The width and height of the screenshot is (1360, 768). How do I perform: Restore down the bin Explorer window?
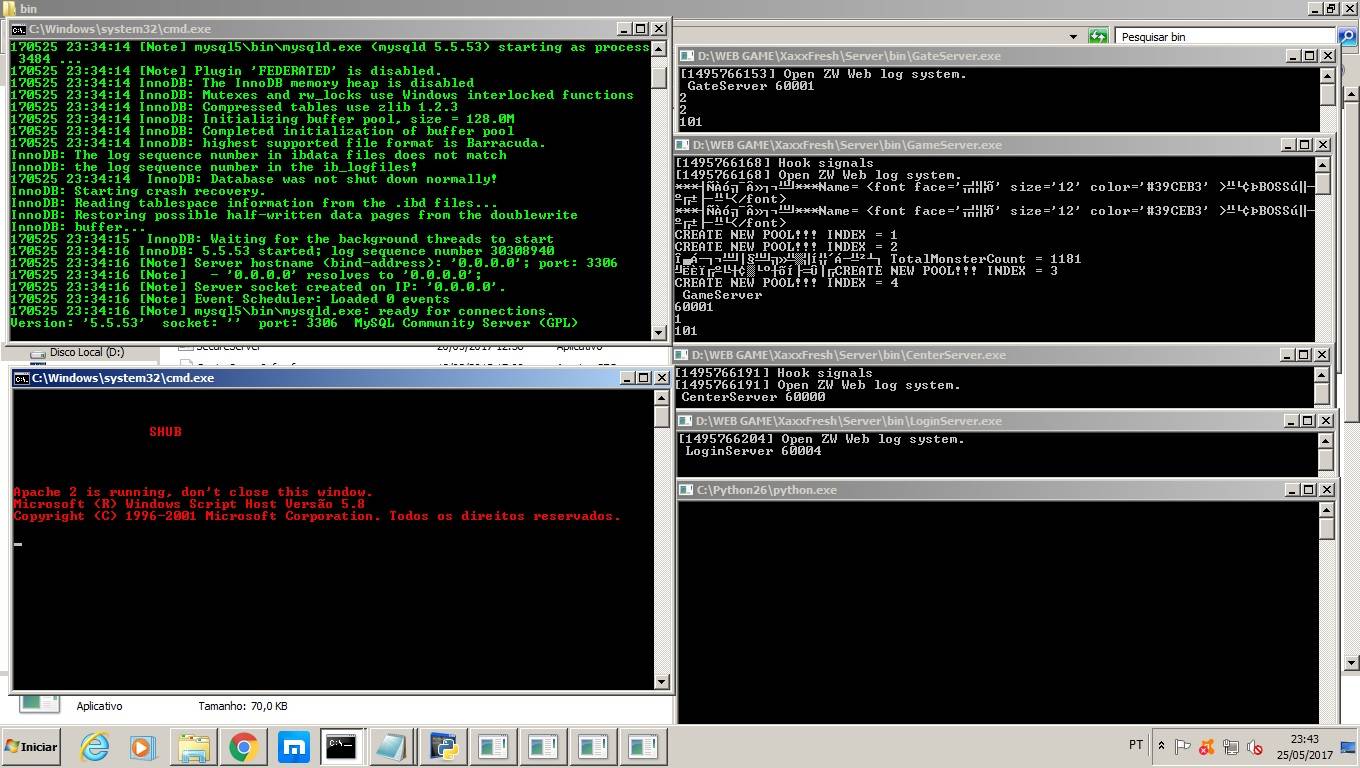tap(1330, 8)
